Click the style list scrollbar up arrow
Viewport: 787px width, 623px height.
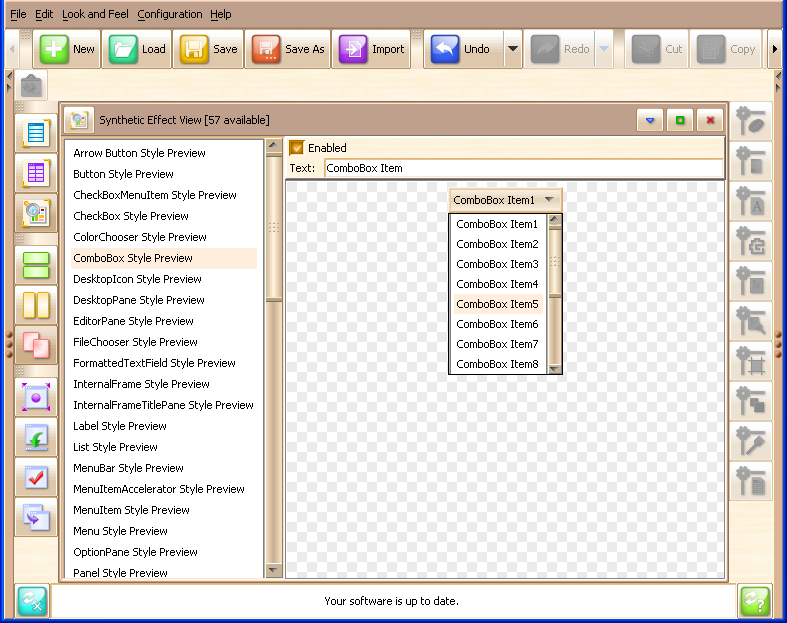coord(274,146)
